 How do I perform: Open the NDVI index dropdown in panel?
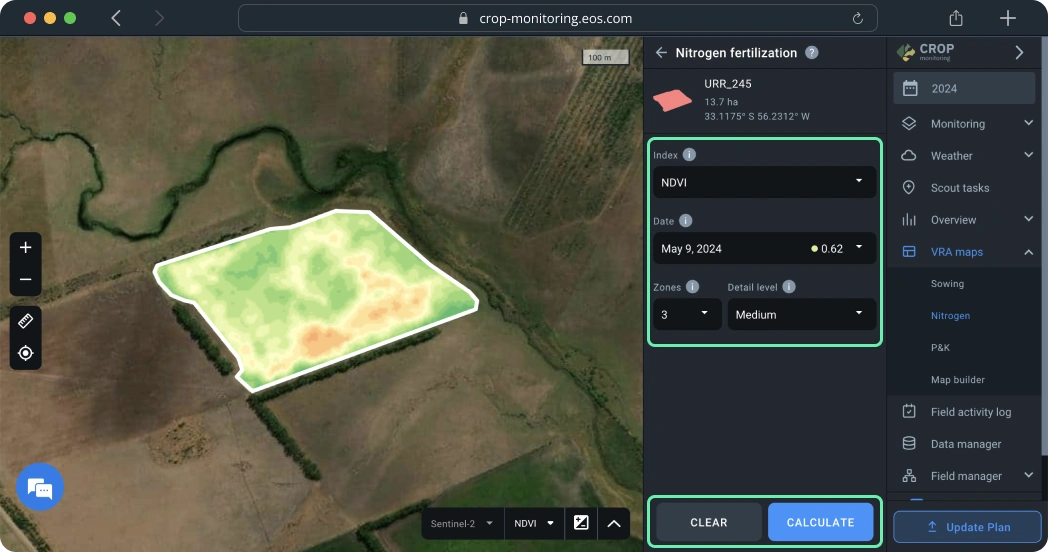[764, 182]
